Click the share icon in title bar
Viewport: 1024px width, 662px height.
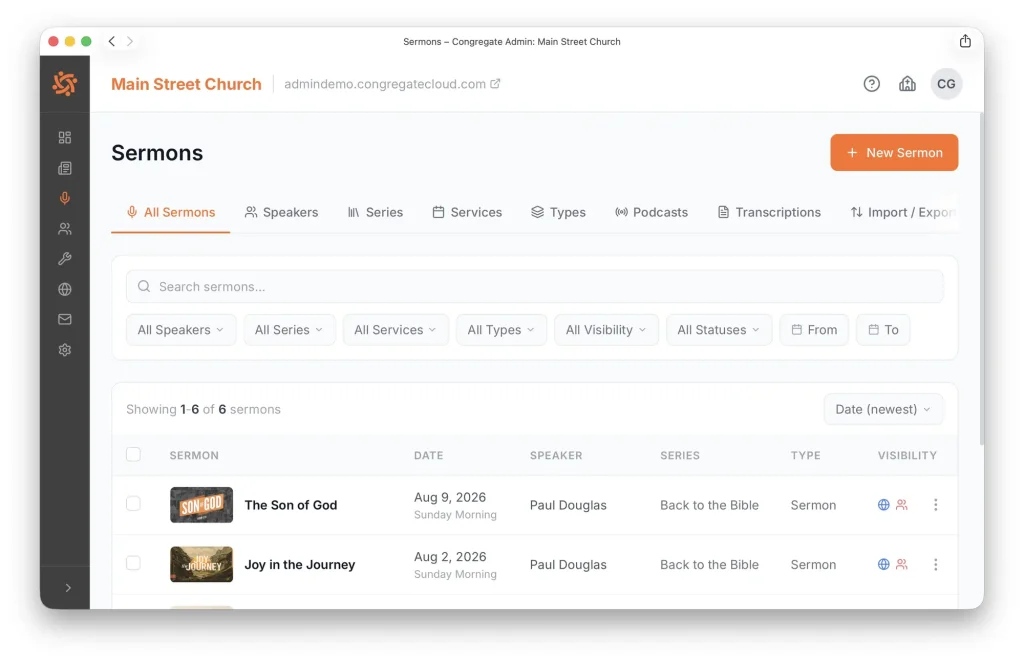(965, 41)
